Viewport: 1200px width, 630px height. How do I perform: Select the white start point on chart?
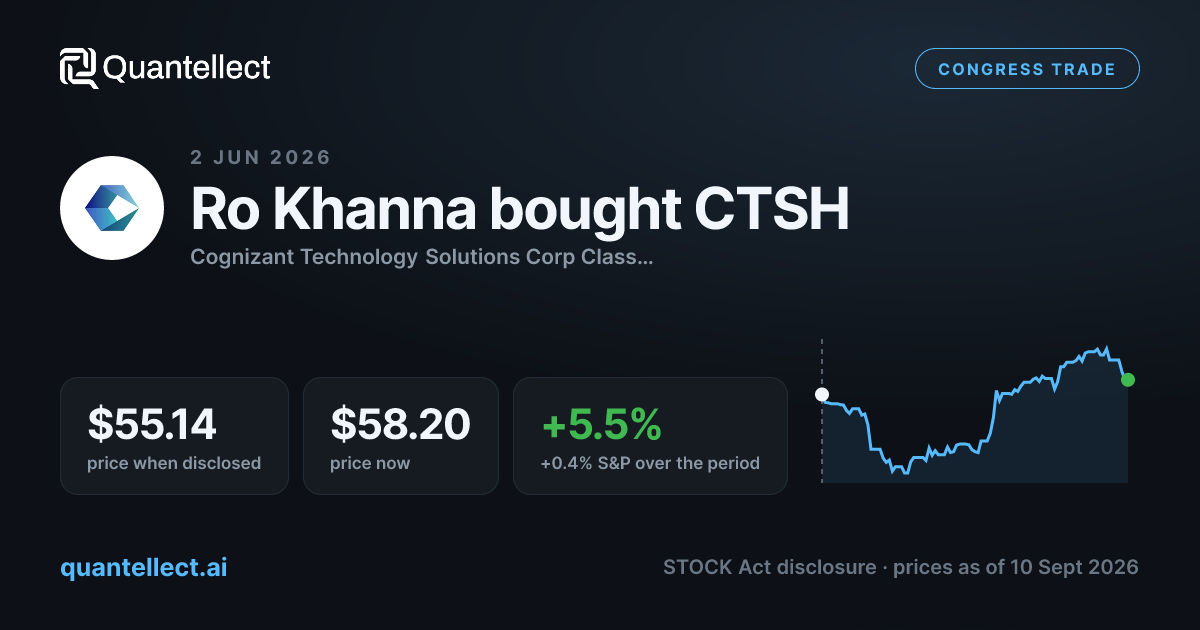coord(822,394)
